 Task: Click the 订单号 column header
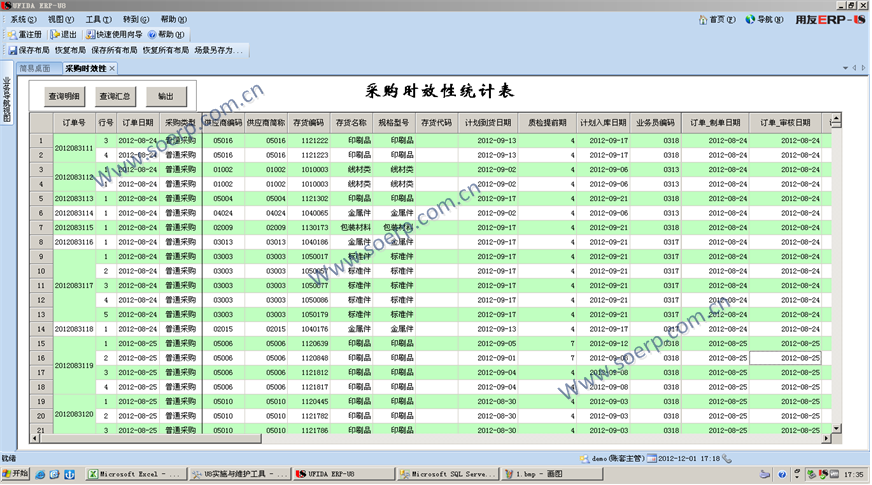pyautogui.click(x=74, y=122)
